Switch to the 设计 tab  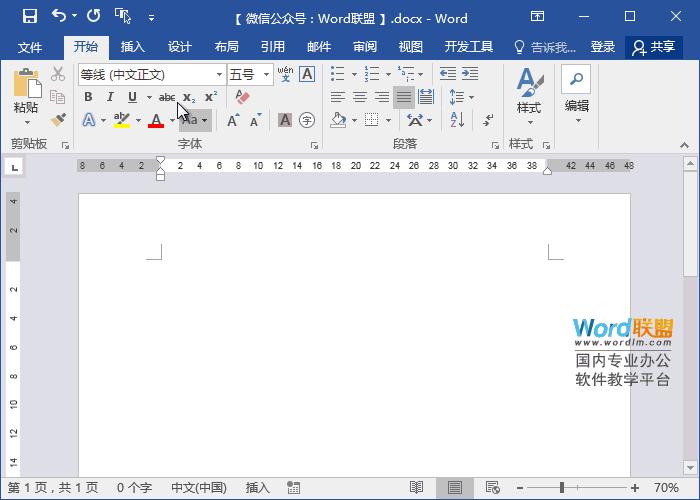[x=179, y=47]
